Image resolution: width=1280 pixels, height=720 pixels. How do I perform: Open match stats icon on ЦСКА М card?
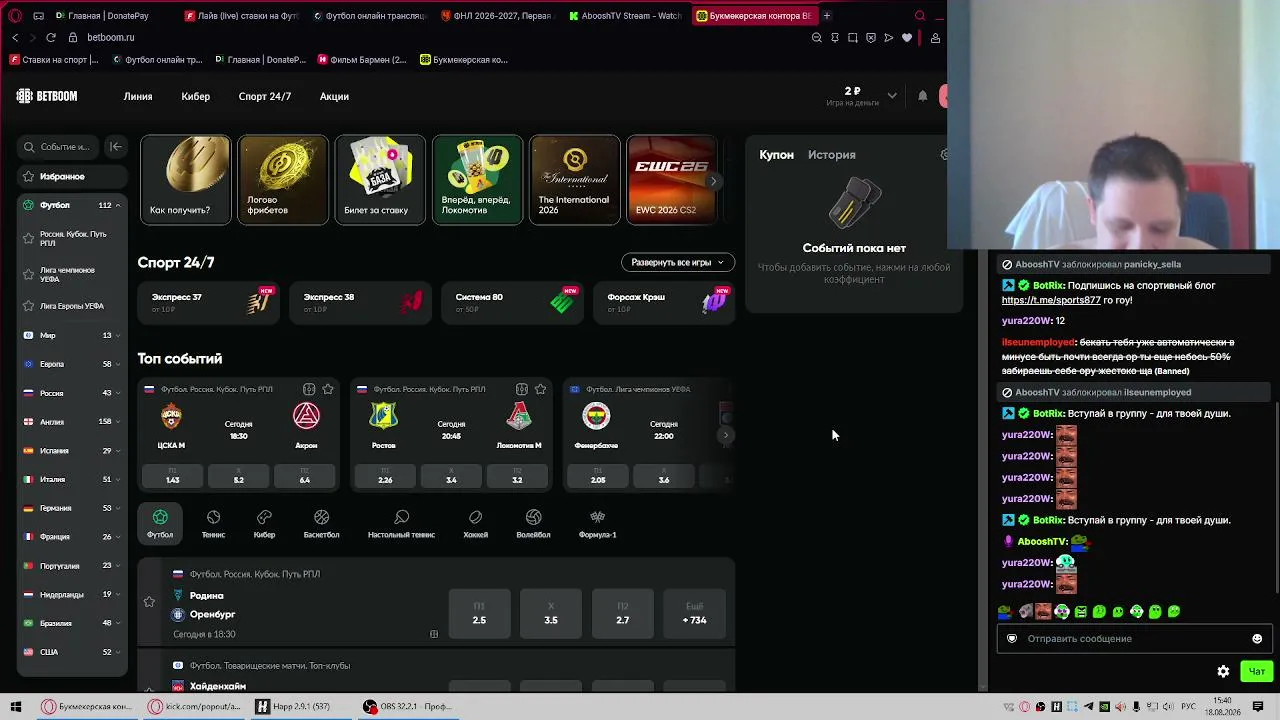tap(309, 389)
